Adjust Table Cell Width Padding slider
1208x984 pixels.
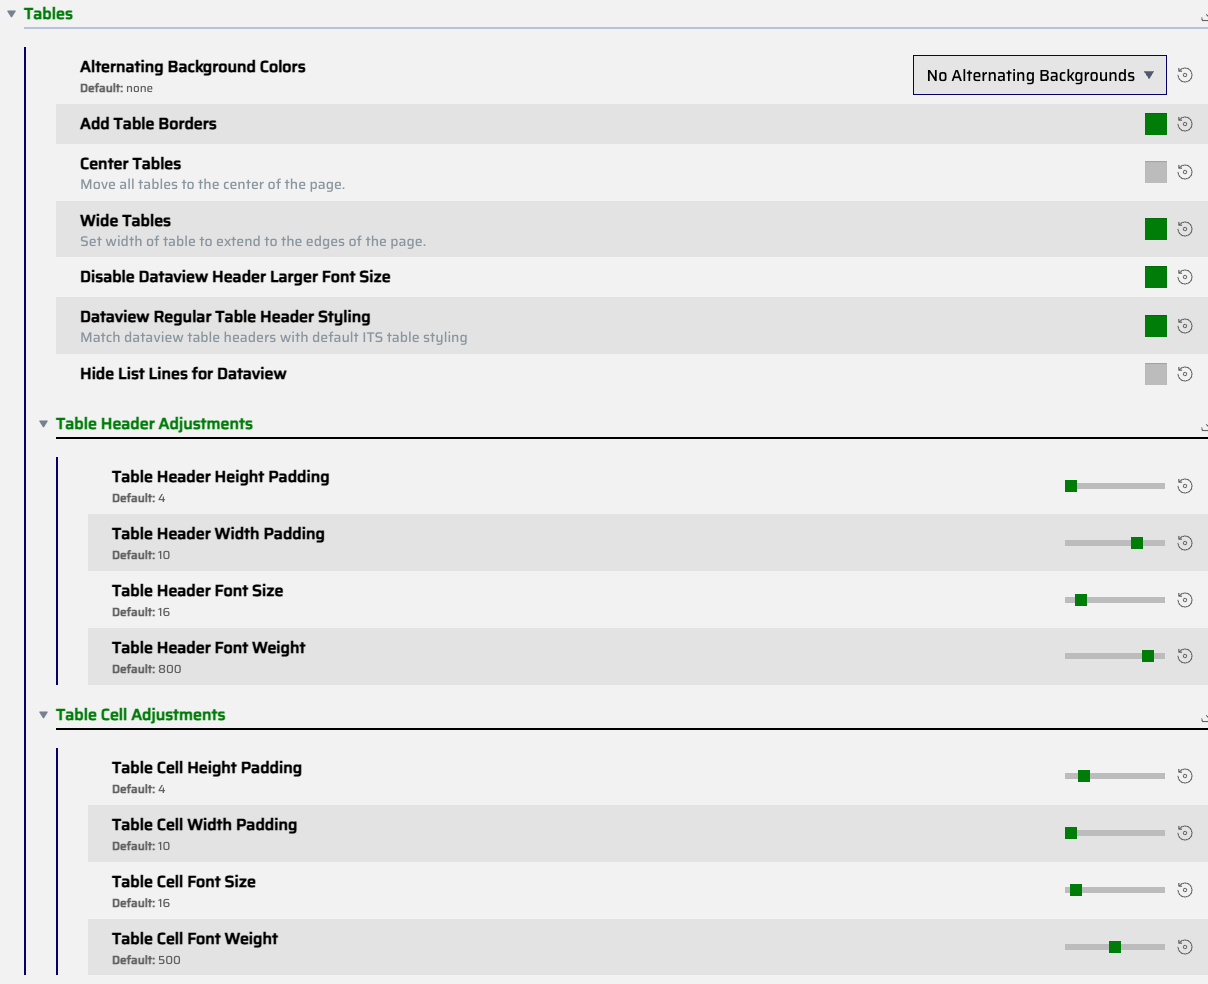coord(1115,833)
